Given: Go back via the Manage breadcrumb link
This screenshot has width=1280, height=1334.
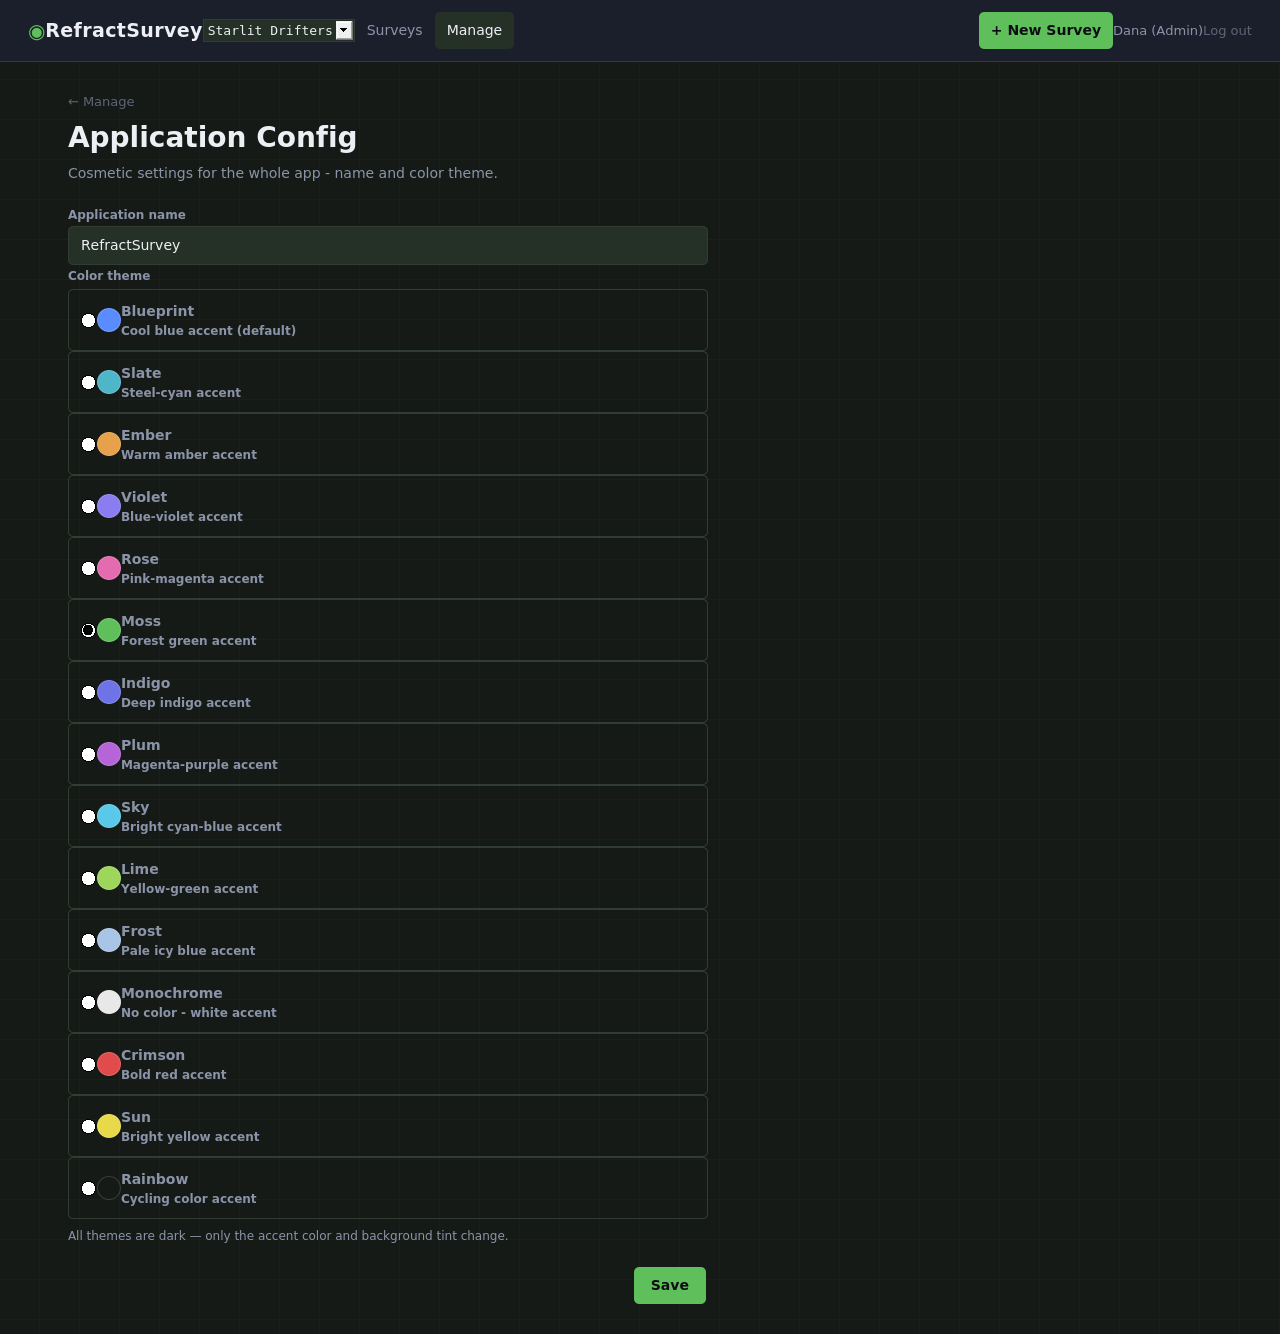Looking at the screenshot, I should 101,102.
